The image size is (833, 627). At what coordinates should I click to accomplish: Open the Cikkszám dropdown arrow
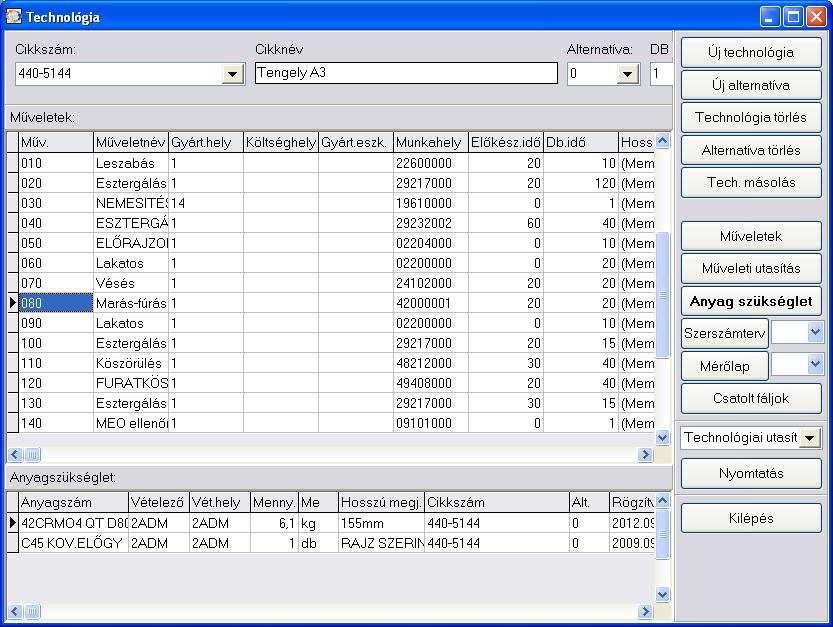click(x=233, y=74)
